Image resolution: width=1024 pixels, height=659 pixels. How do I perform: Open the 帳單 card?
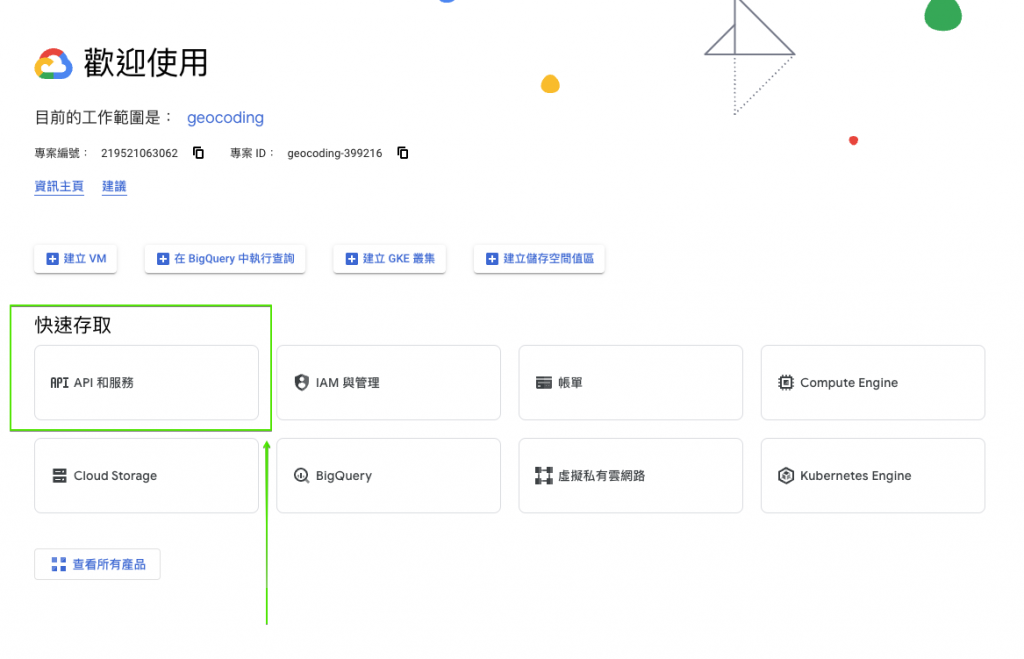click(631, 383)
